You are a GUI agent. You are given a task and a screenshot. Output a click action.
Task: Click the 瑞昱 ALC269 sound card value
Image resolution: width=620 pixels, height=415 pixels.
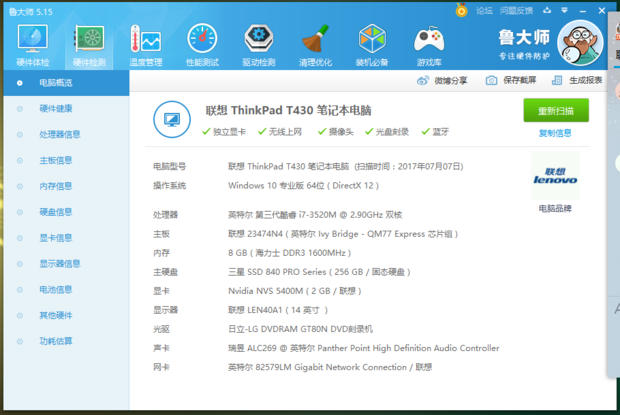tap(364, 348)
